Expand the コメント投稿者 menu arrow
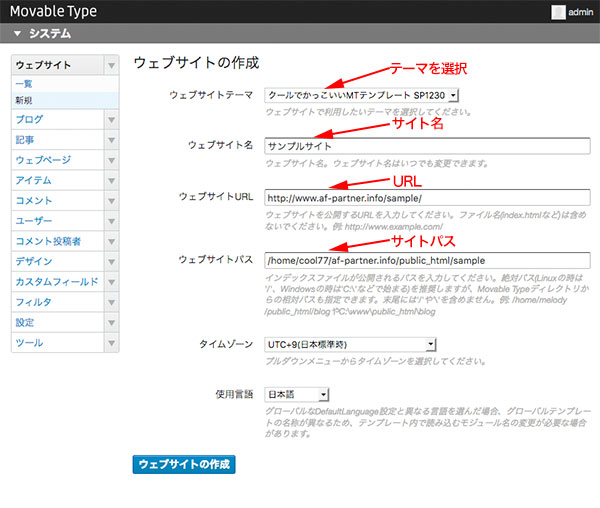 (x=111, y=241)
